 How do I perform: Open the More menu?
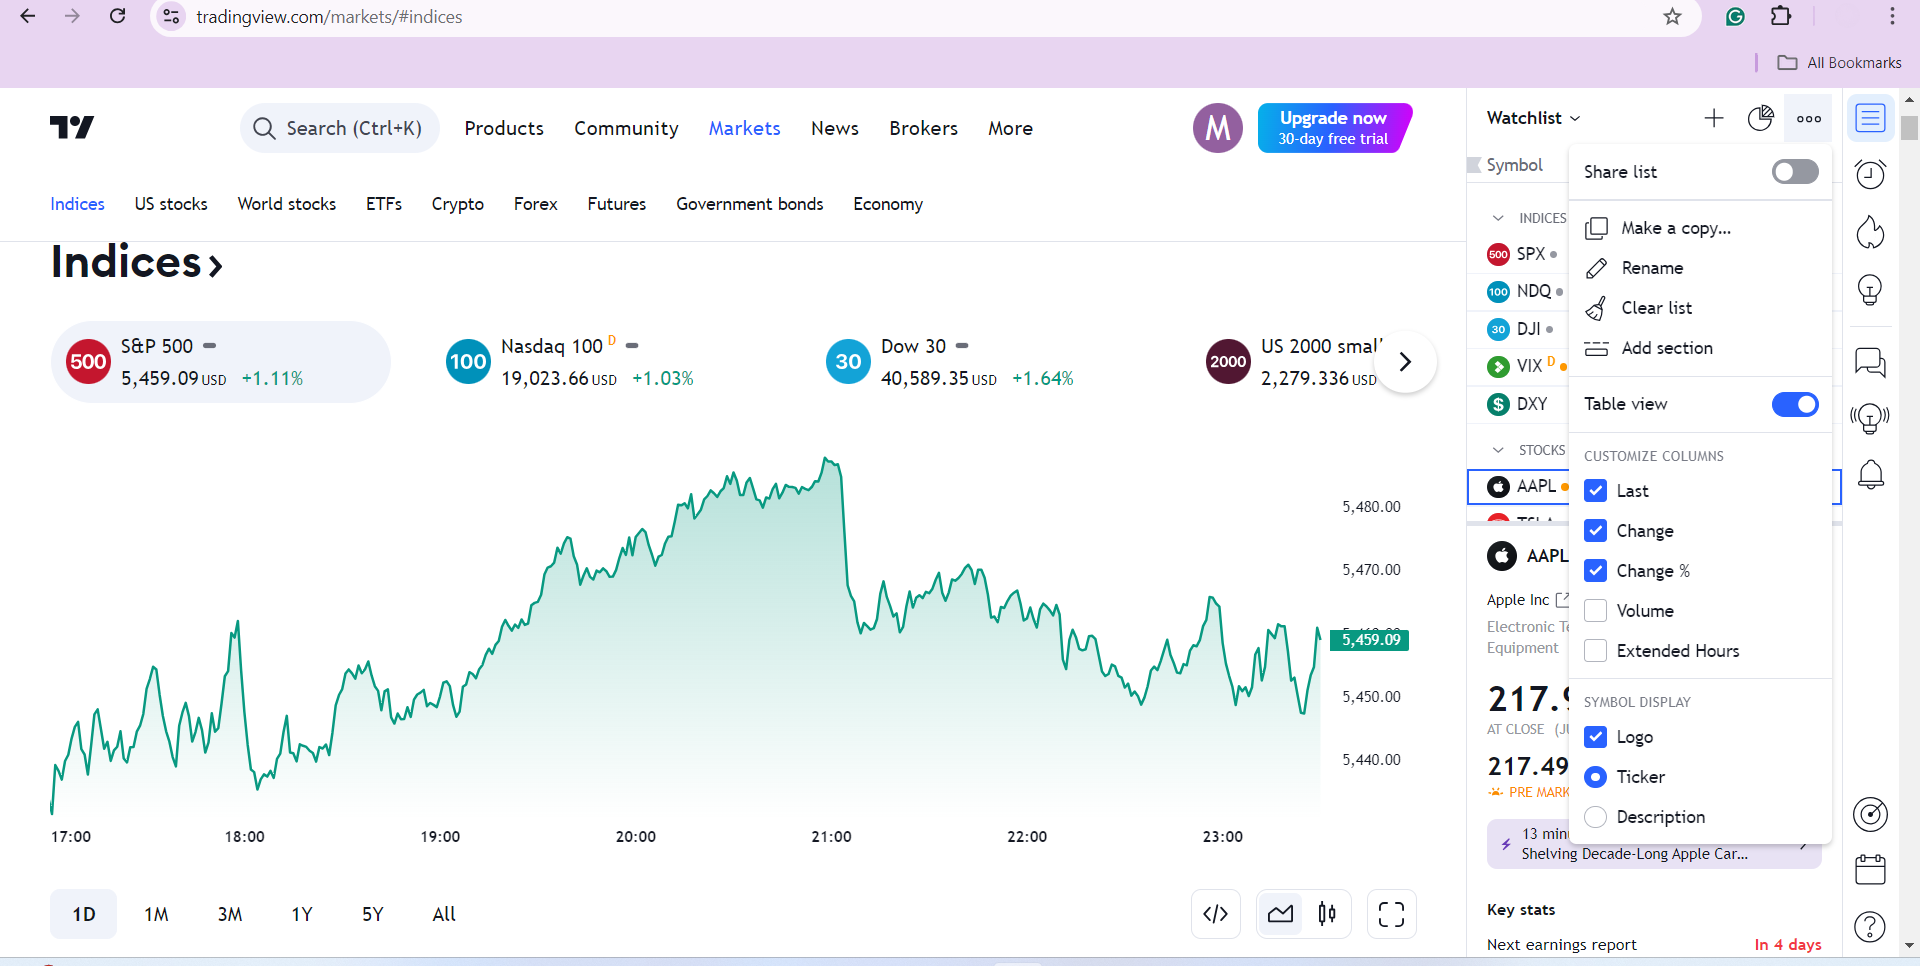coord(1011,128)
